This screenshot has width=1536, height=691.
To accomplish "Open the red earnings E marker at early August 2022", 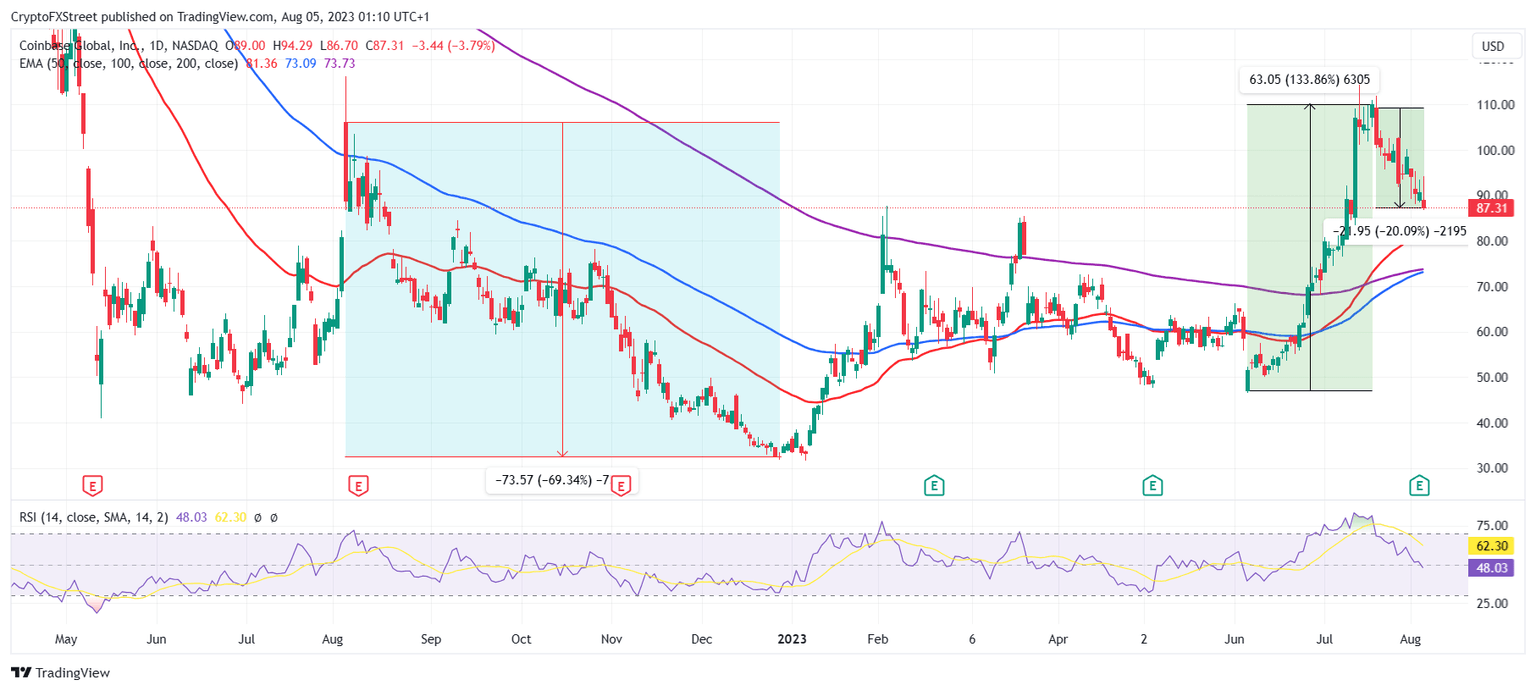I will coord(357,486).
